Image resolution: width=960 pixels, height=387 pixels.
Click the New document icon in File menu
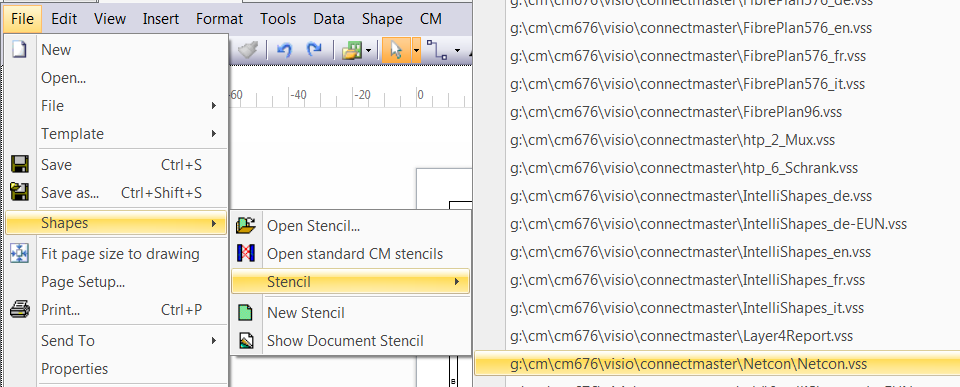[x=20, y=49]
